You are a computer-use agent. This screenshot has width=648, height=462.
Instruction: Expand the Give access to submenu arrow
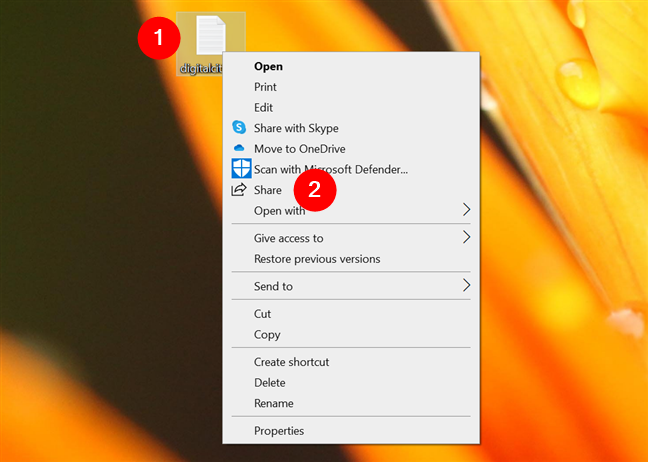466,237
